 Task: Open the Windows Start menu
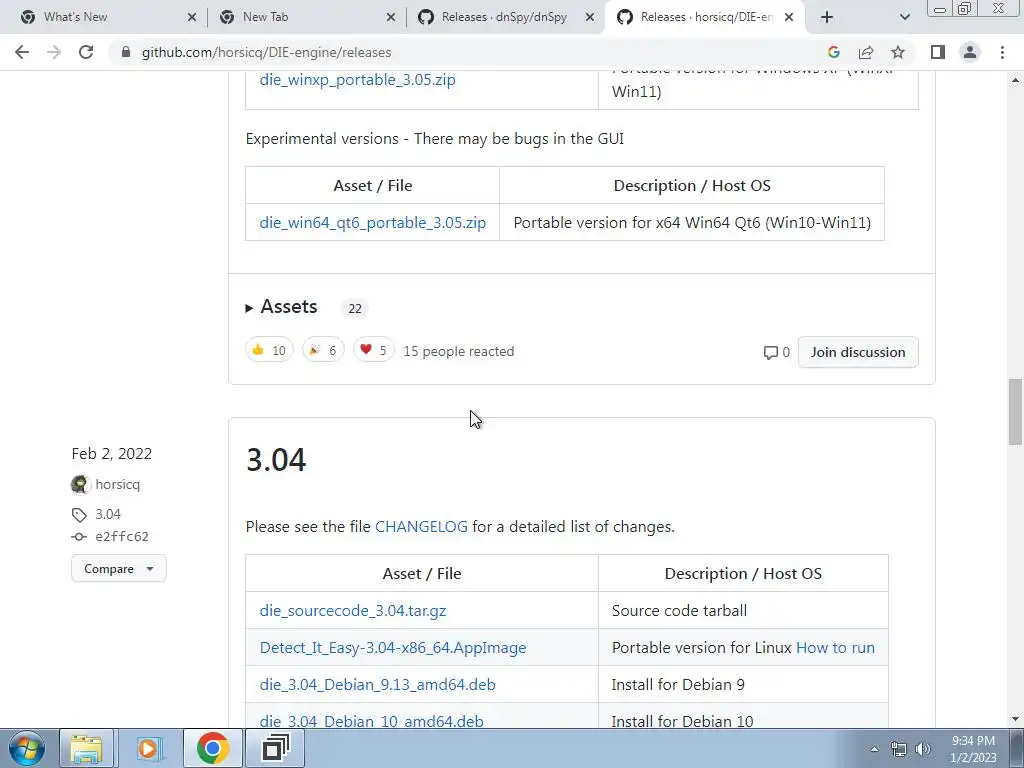pyautogui.click(x=26, y=748)
